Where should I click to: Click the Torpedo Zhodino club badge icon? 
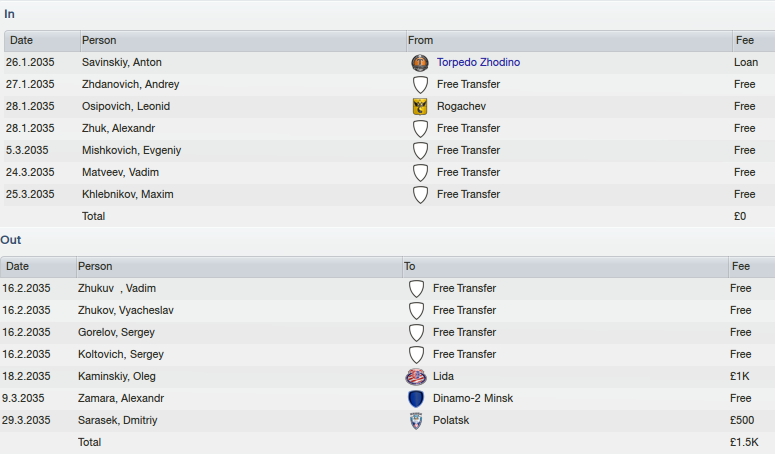pyautogui.click(x=420, y=63)
